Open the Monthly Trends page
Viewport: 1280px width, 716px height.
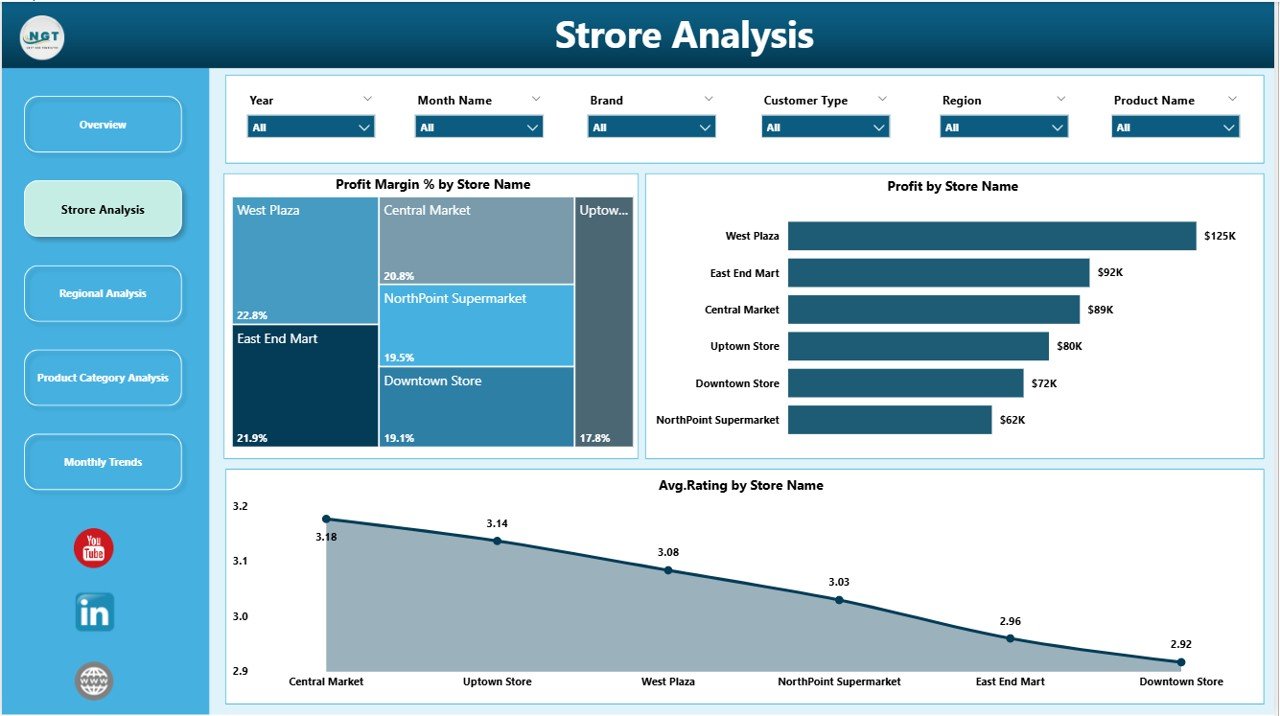click(102, 461)
